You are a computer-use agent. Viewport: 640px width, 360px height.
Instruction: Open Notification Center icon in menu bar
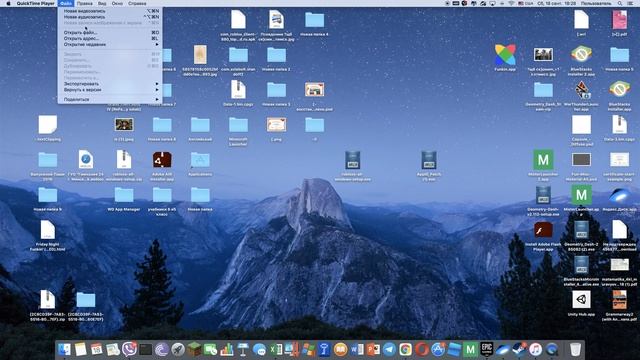pyautogui.click(x=631, y=3)
